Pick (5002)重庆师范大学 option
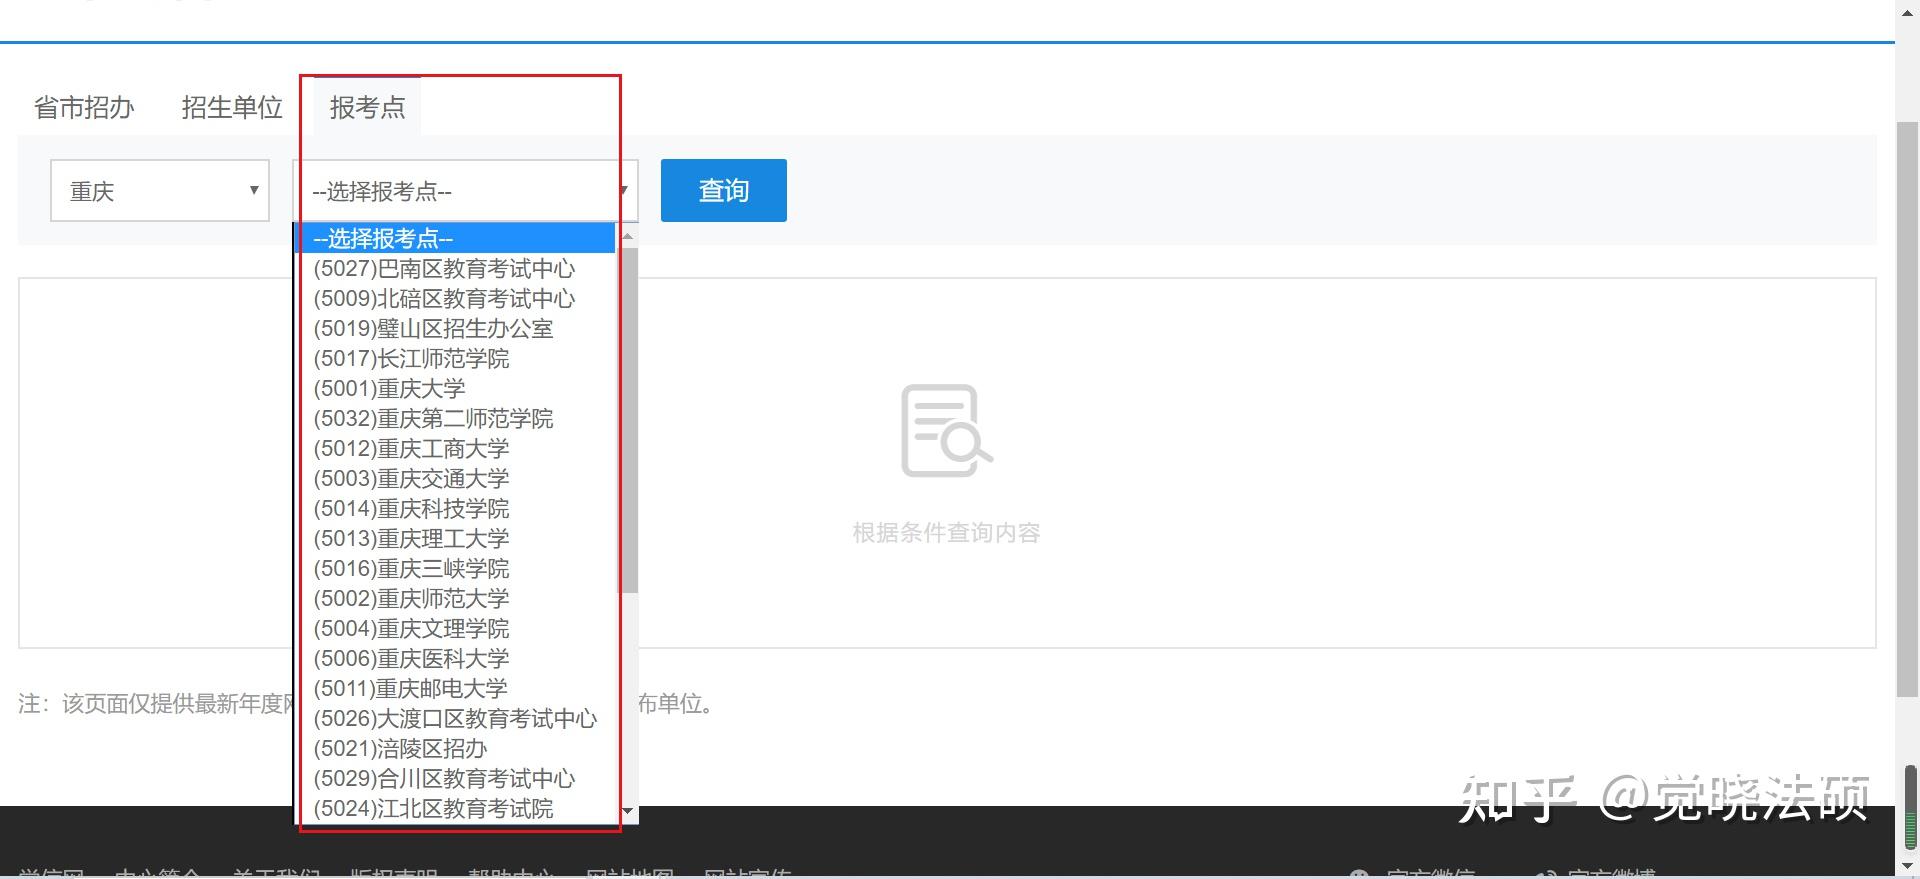Viewport: 1920px width, 879px height. click(x=455, y=598)
